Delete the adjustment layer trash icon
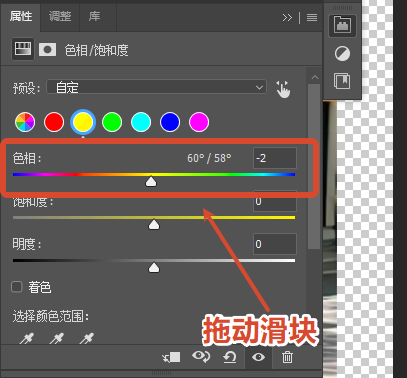The width and height of the screenshot is (407, 378). (x=287, y=357)
